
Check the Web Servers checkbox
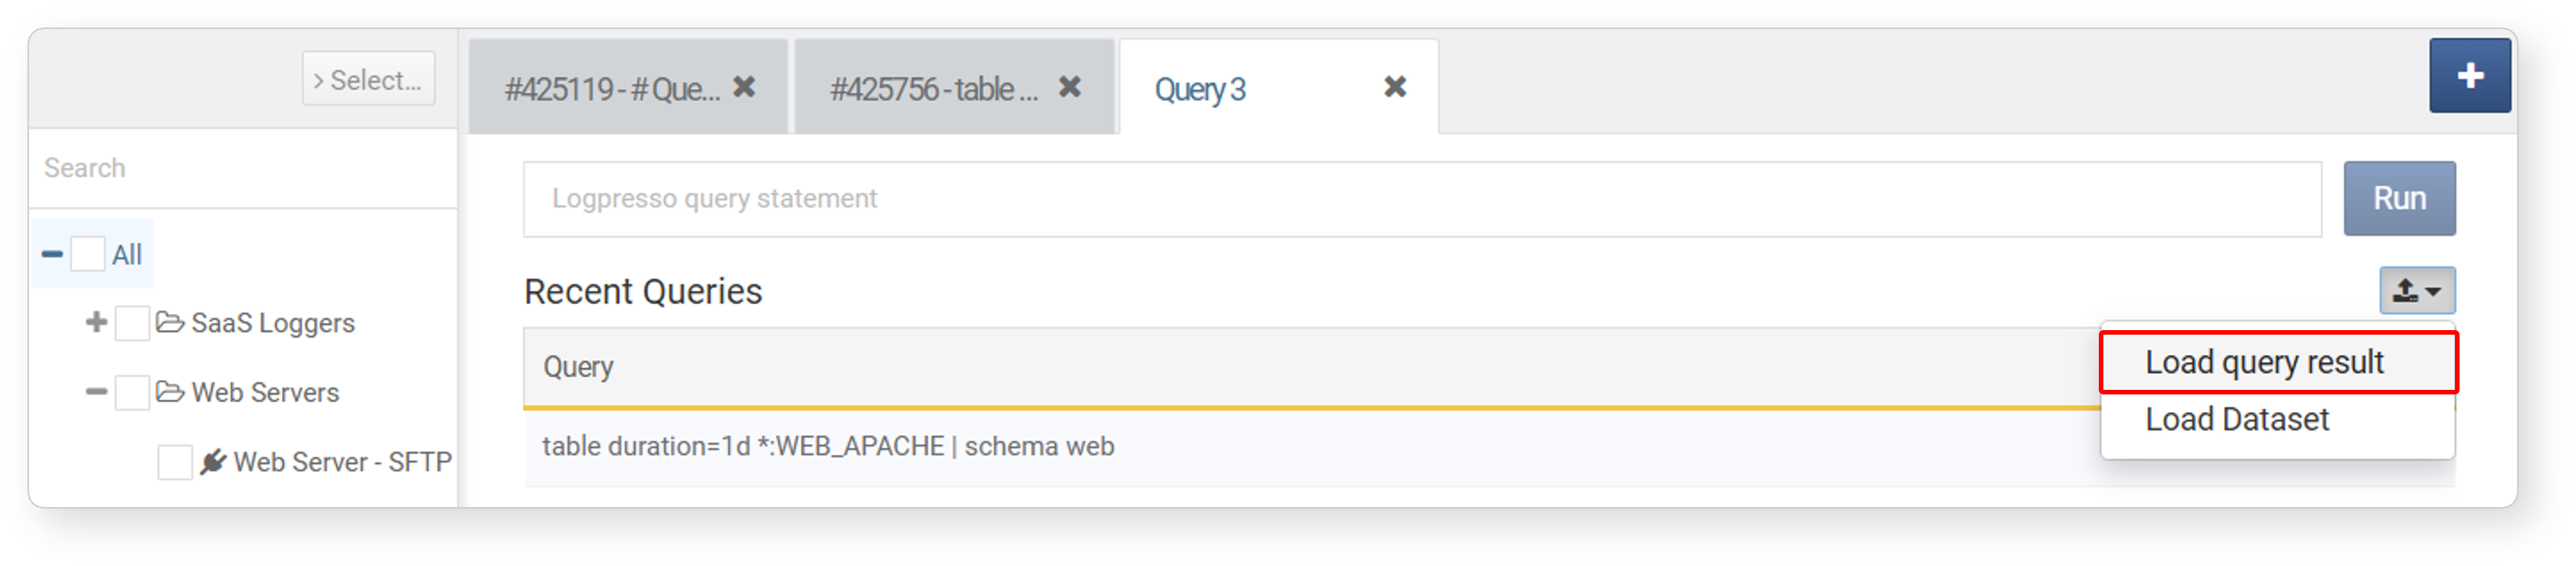(132, 392)
